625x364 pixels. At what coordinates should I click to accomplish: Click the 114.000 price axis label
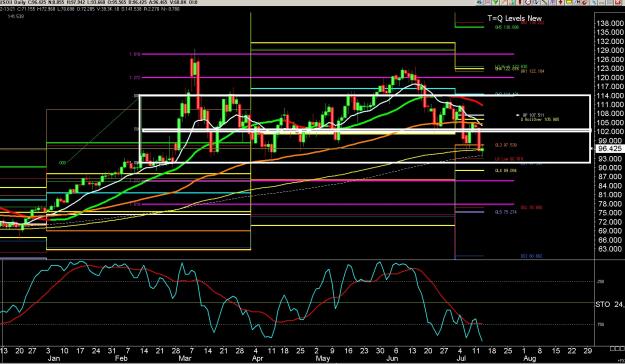point(610,96)
